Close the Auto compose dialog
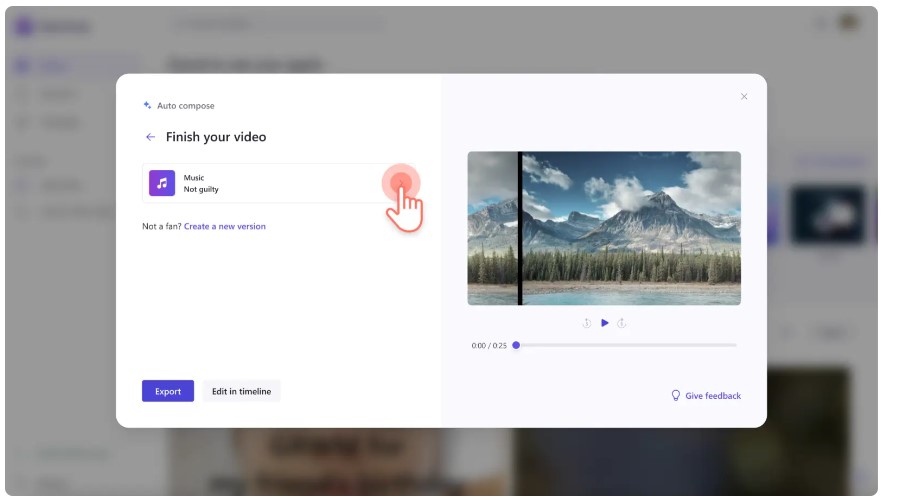Image resolution: width=902 pixels, height=503 pixels. 744,96
